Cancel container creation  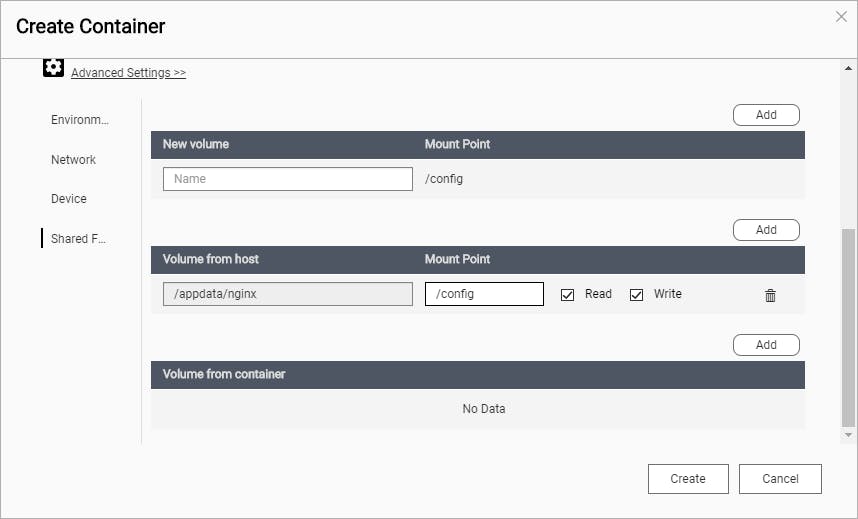pyautogui.click(x=780, y=479)
